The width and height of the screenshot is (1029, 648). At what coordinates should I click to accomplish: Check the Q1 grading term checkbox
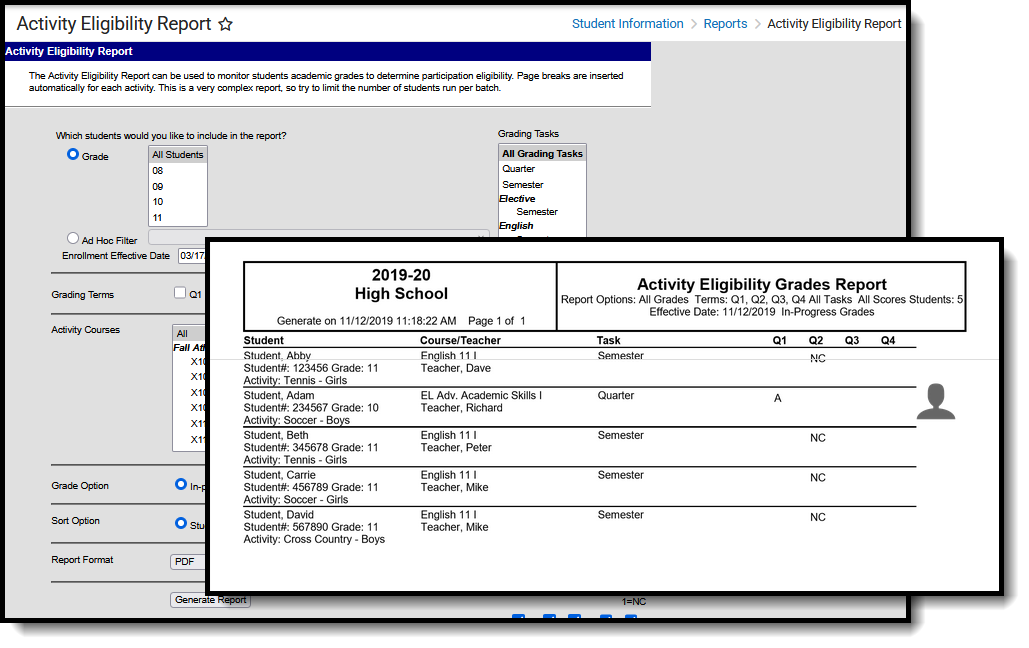180,293
